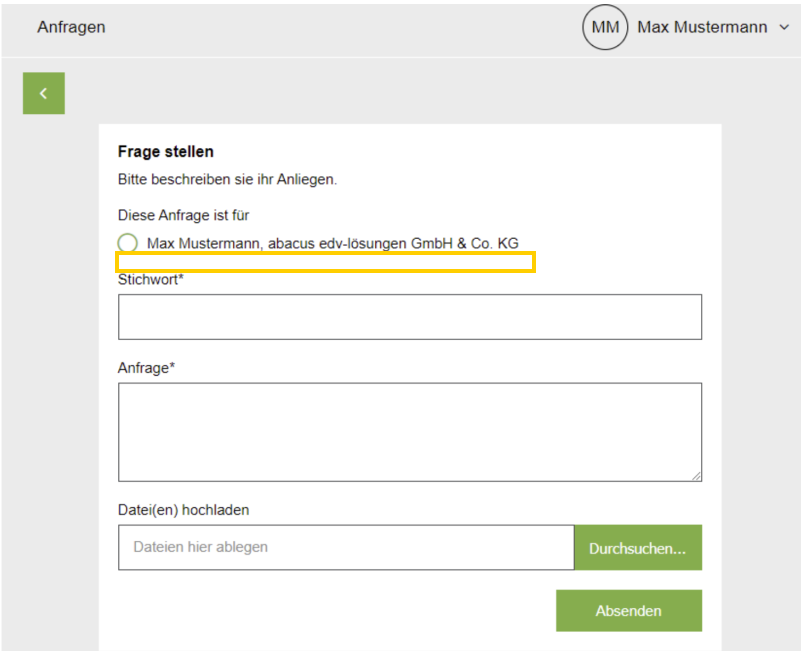Grab the Anfrage textarea resize handle
This screenshot has height=656, width=807.
pos(696,476)
